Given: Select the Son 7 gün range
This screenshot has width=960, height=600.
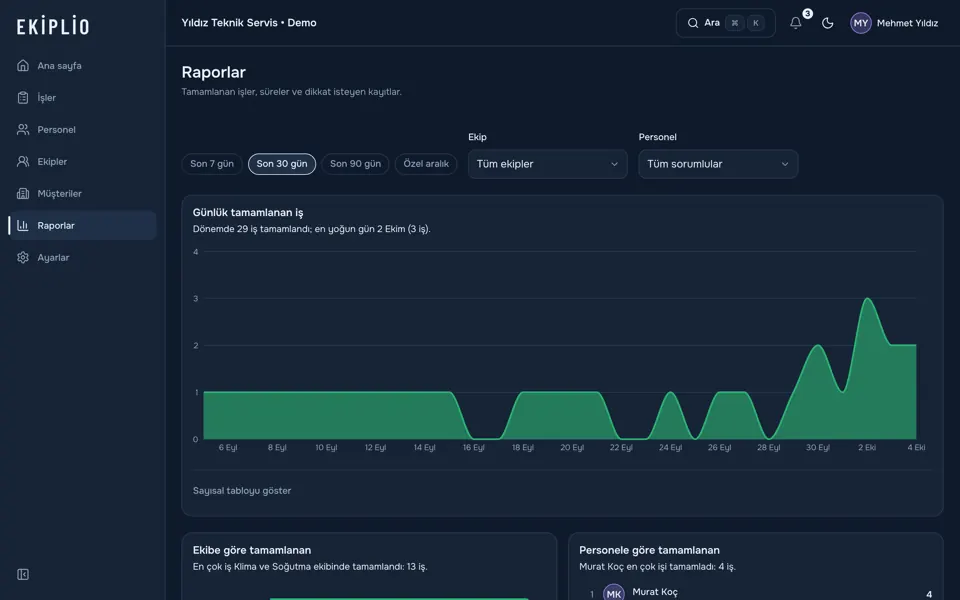Looking at the screenshot, I should tap(212, 164).
